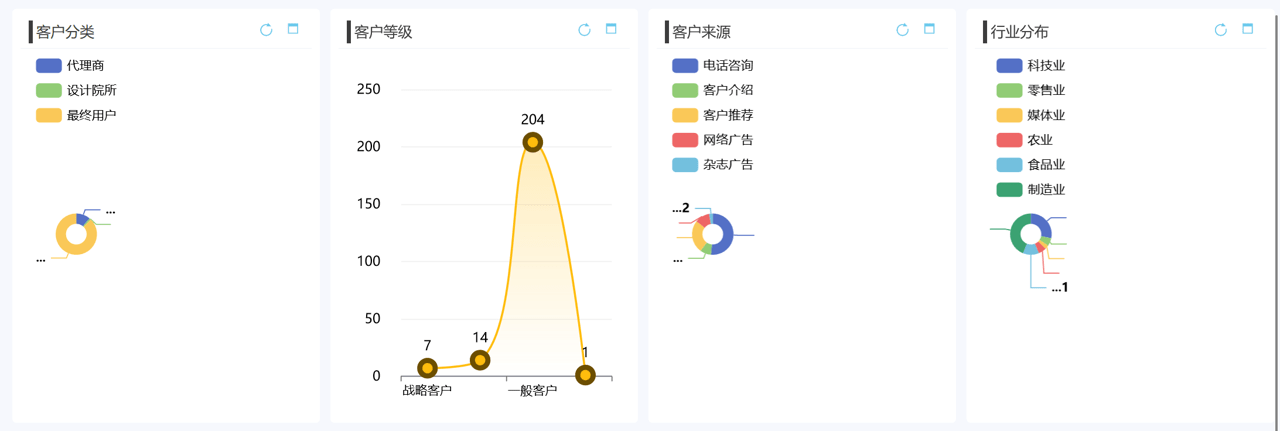This screenshot has width=1280, height=431.
Task: Maximize the 客户分类 panel
Action: pyautogui.click(x=293, y=29)
